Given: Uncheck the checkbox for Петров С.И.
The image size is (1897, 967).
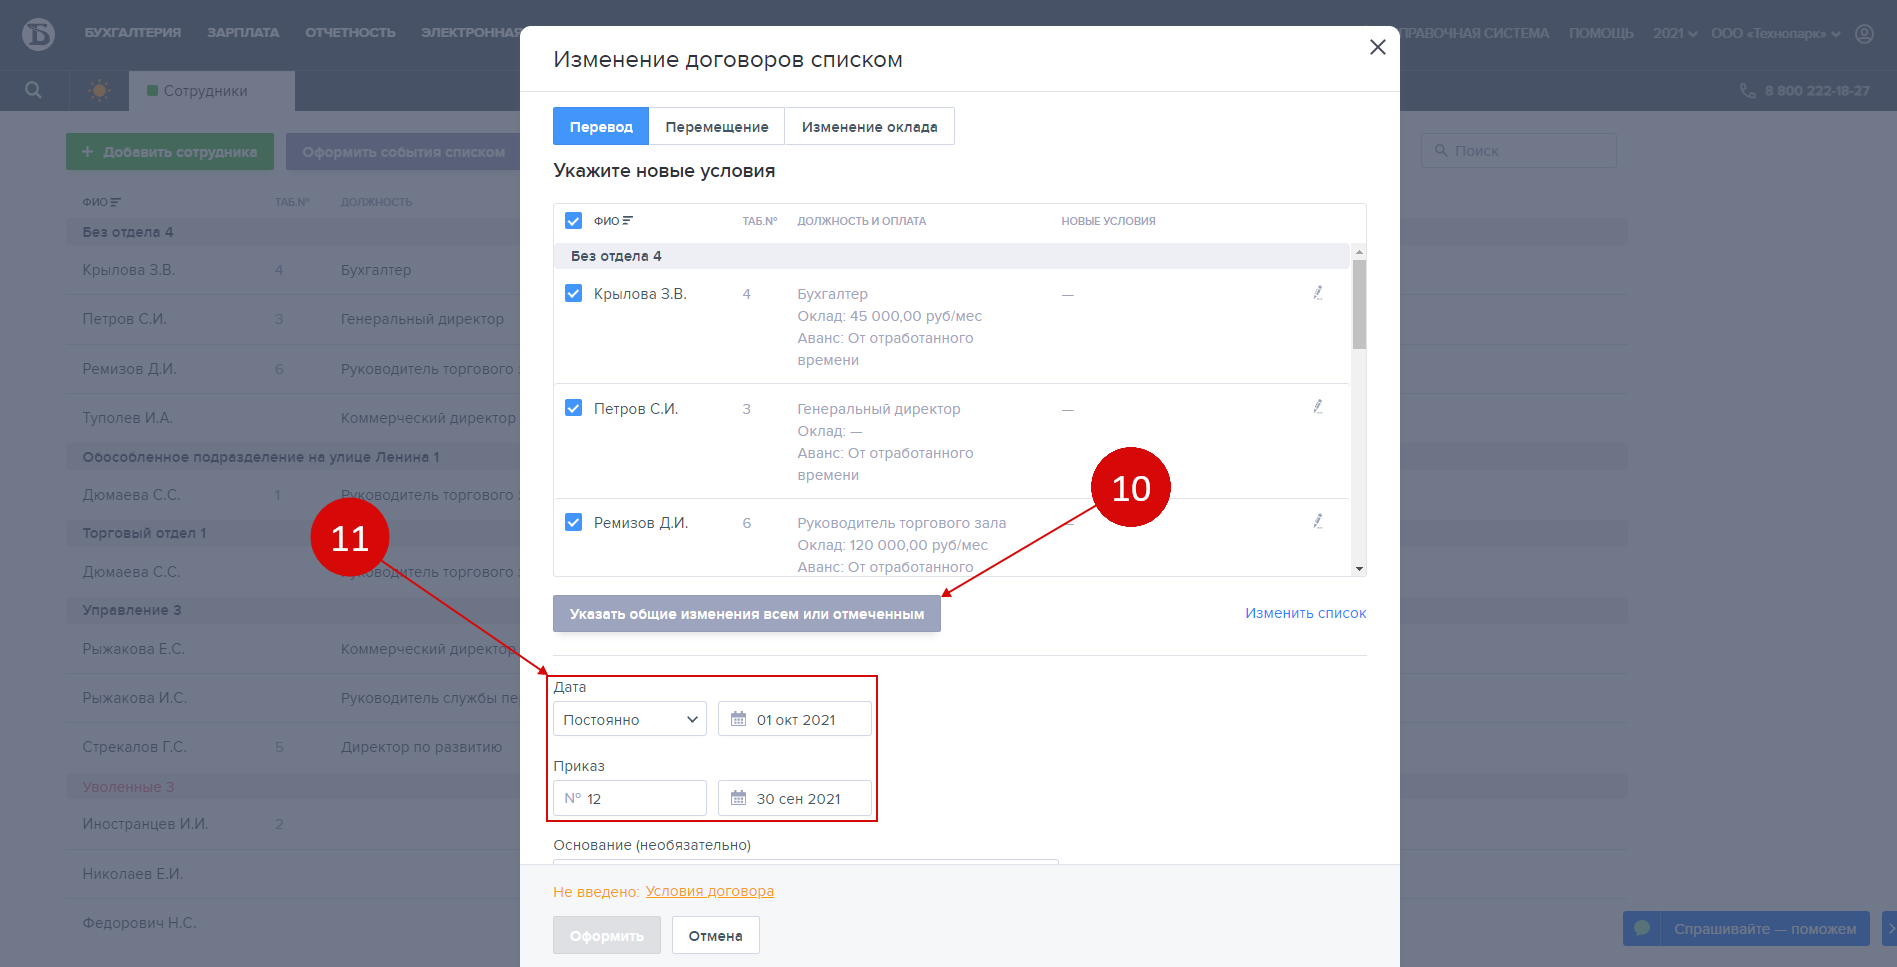Looking at the screenshot, I should [x=573, y=408].
